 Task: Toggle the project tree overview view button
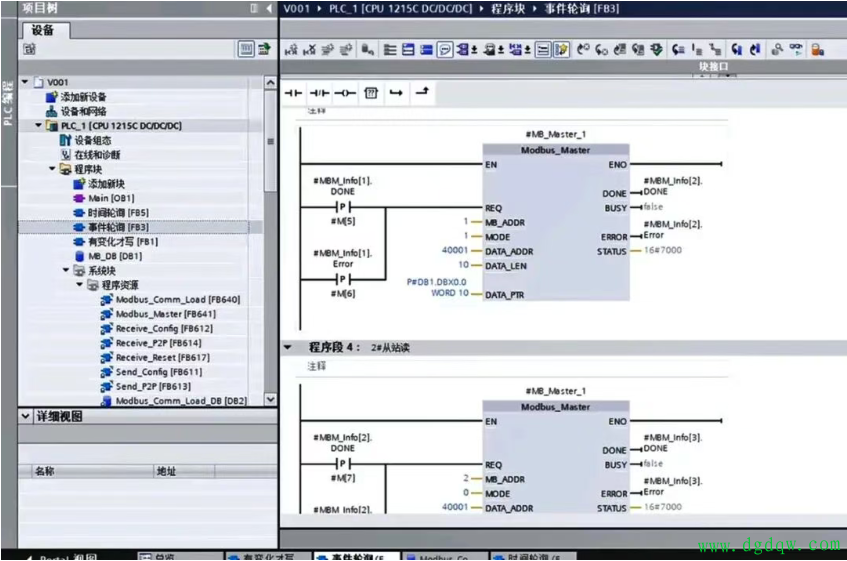(x=246, y=49)
